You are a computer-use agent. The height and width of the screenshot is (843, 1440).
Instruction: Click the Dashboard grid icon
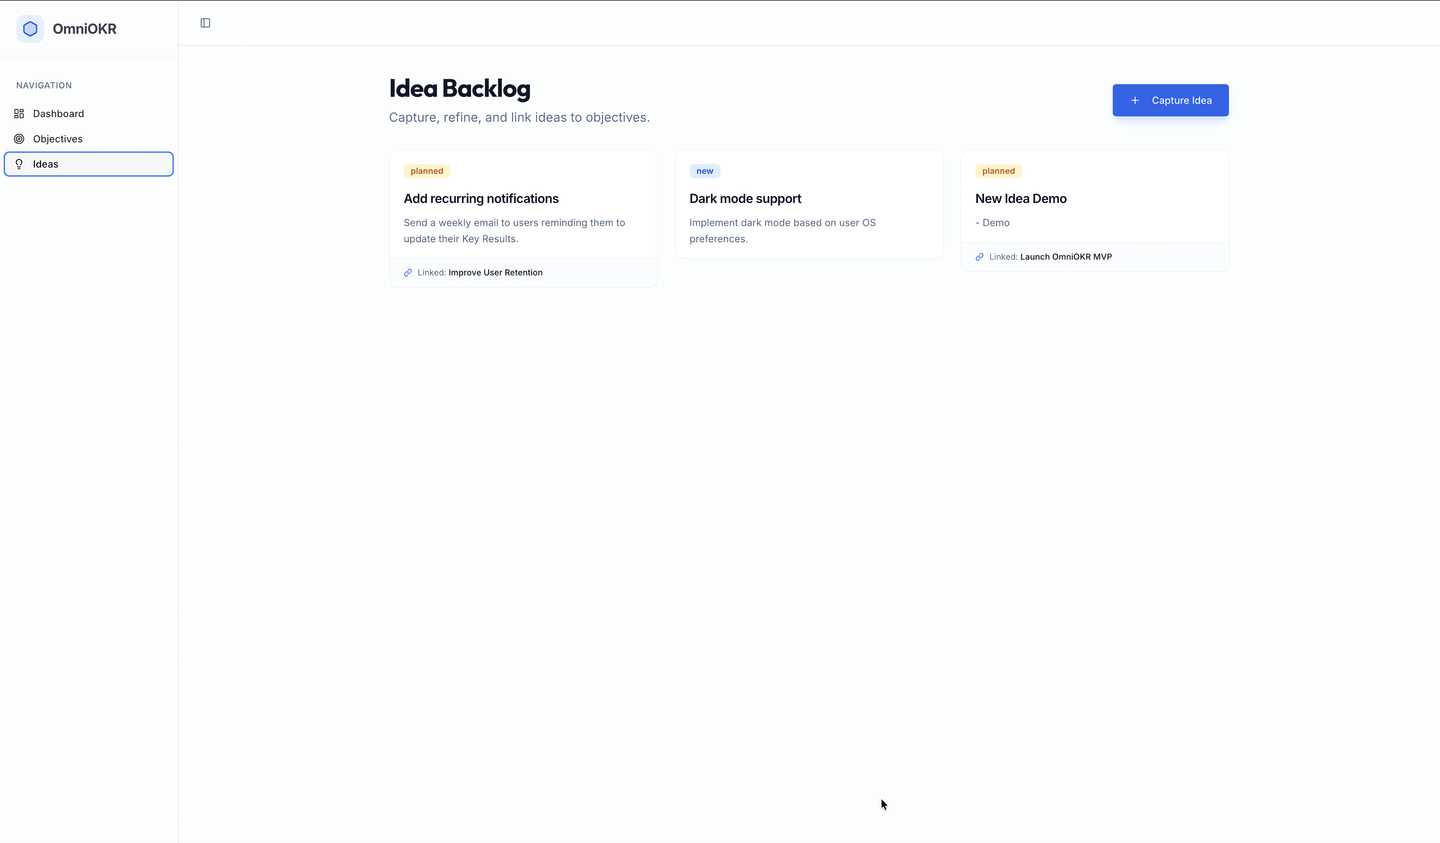(19, 114)
